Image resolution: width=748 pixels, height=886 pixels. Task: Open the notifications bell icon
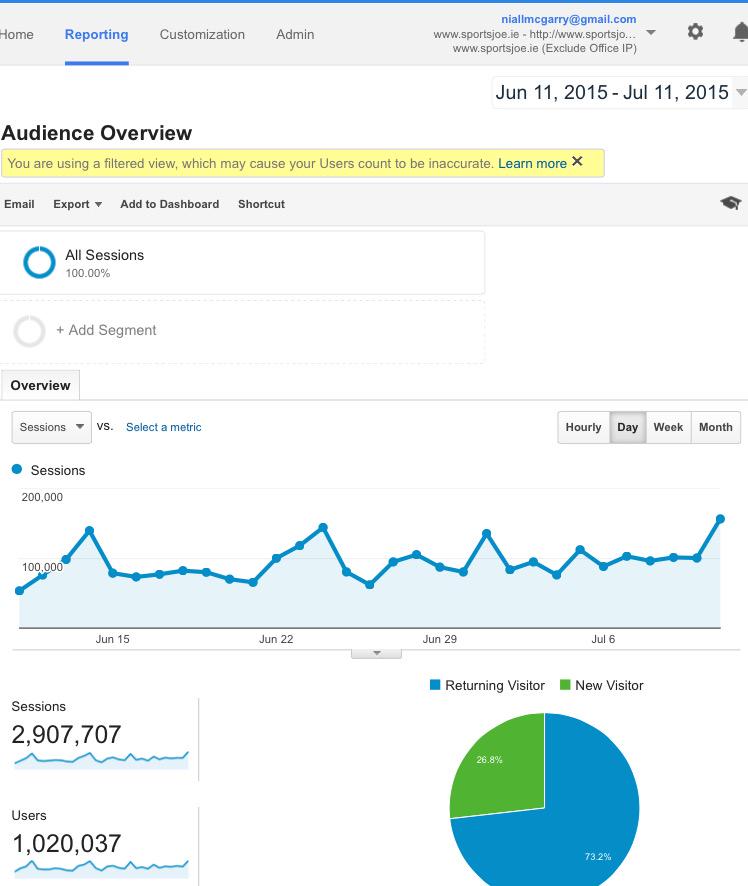point(741,32)
